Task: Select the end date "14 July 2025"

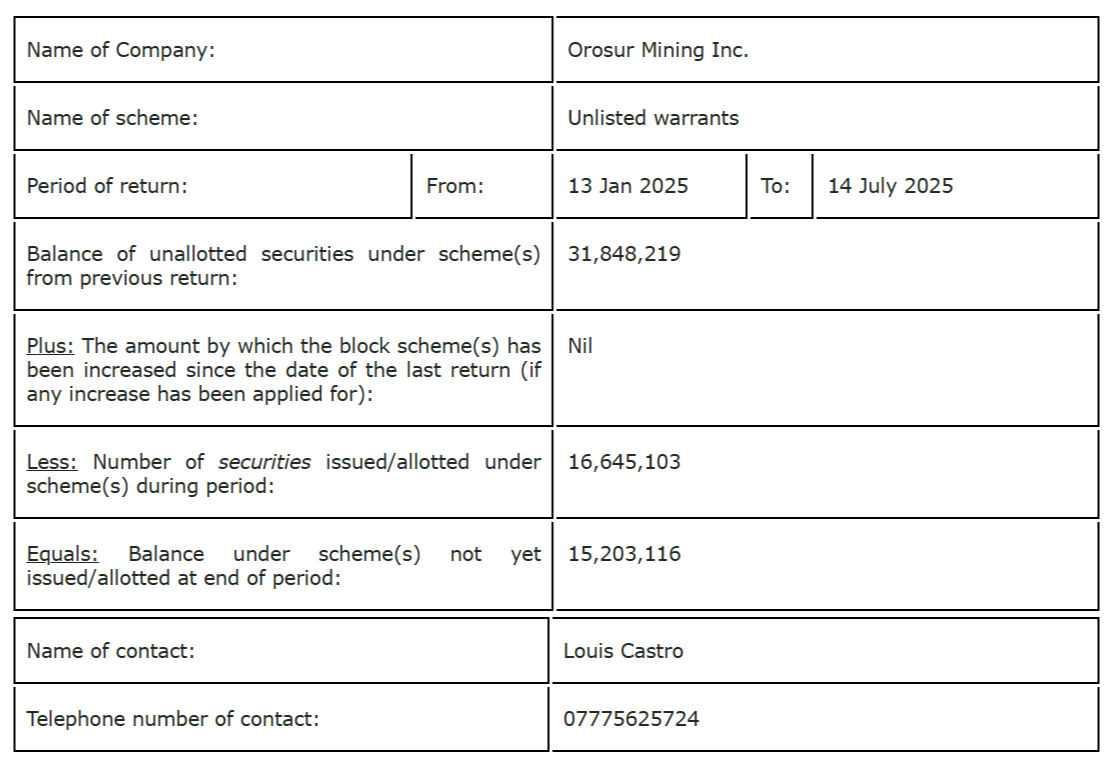Action: click(890, 186)
